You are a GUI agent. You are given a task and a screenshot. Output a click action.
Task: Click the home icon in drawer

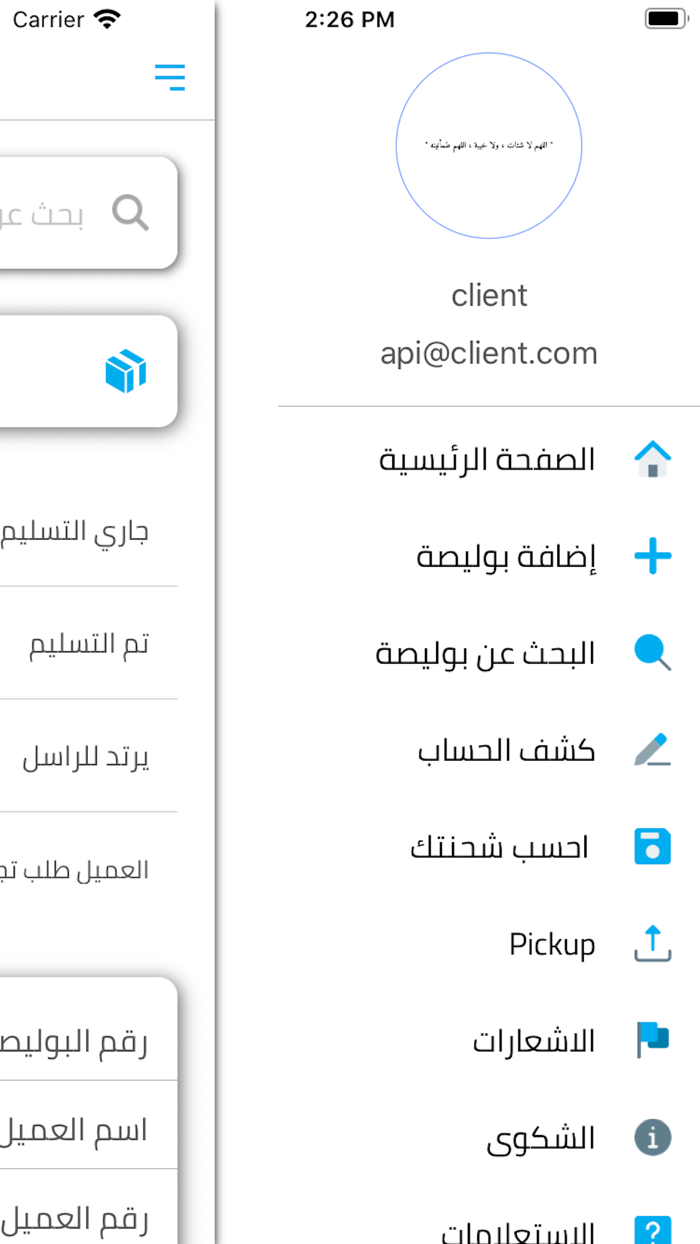coord(652,459)
